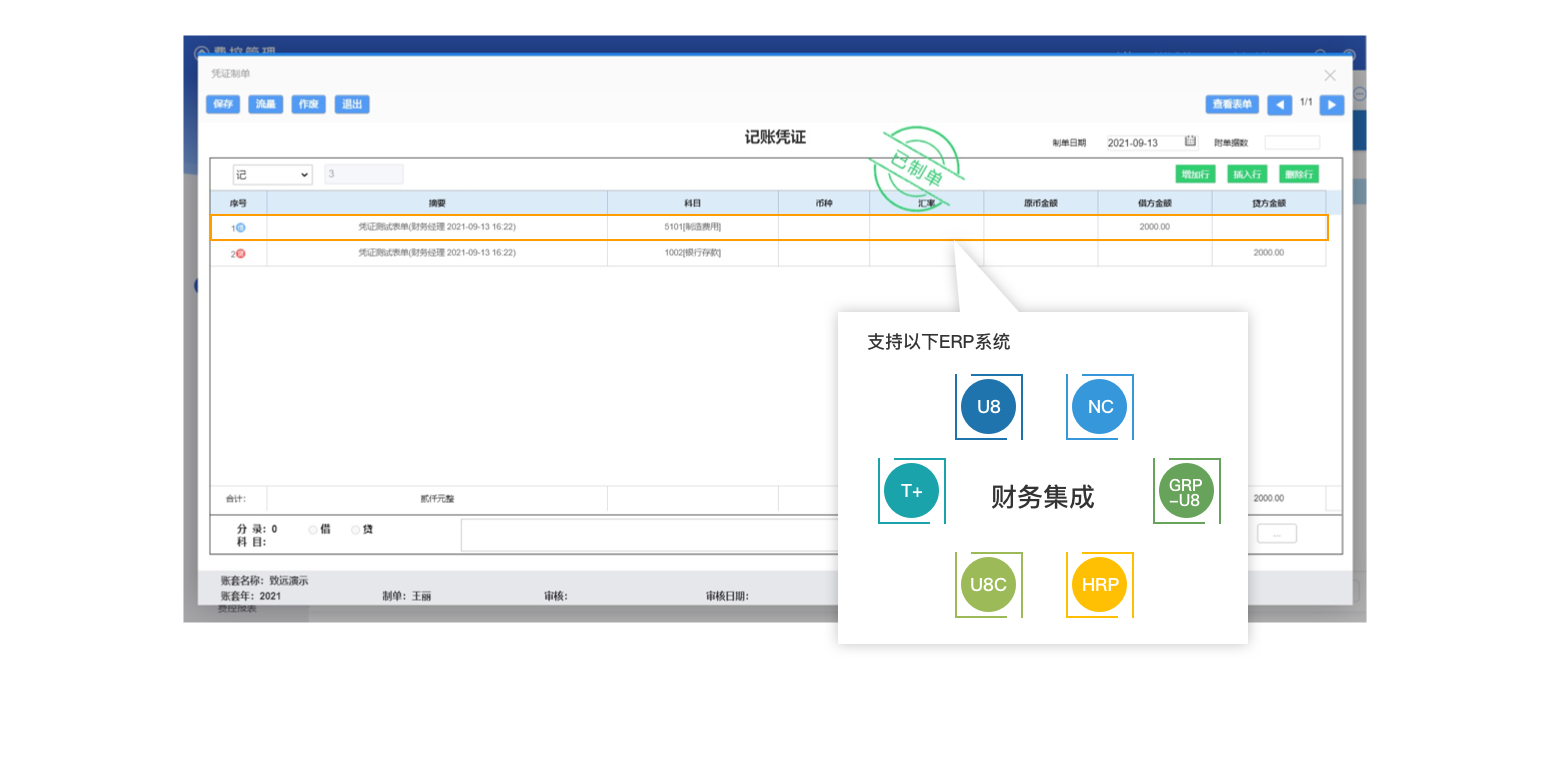Screen dimensions: 1550x773
Task: Select the 借 radio button
Action: [313, 529]
